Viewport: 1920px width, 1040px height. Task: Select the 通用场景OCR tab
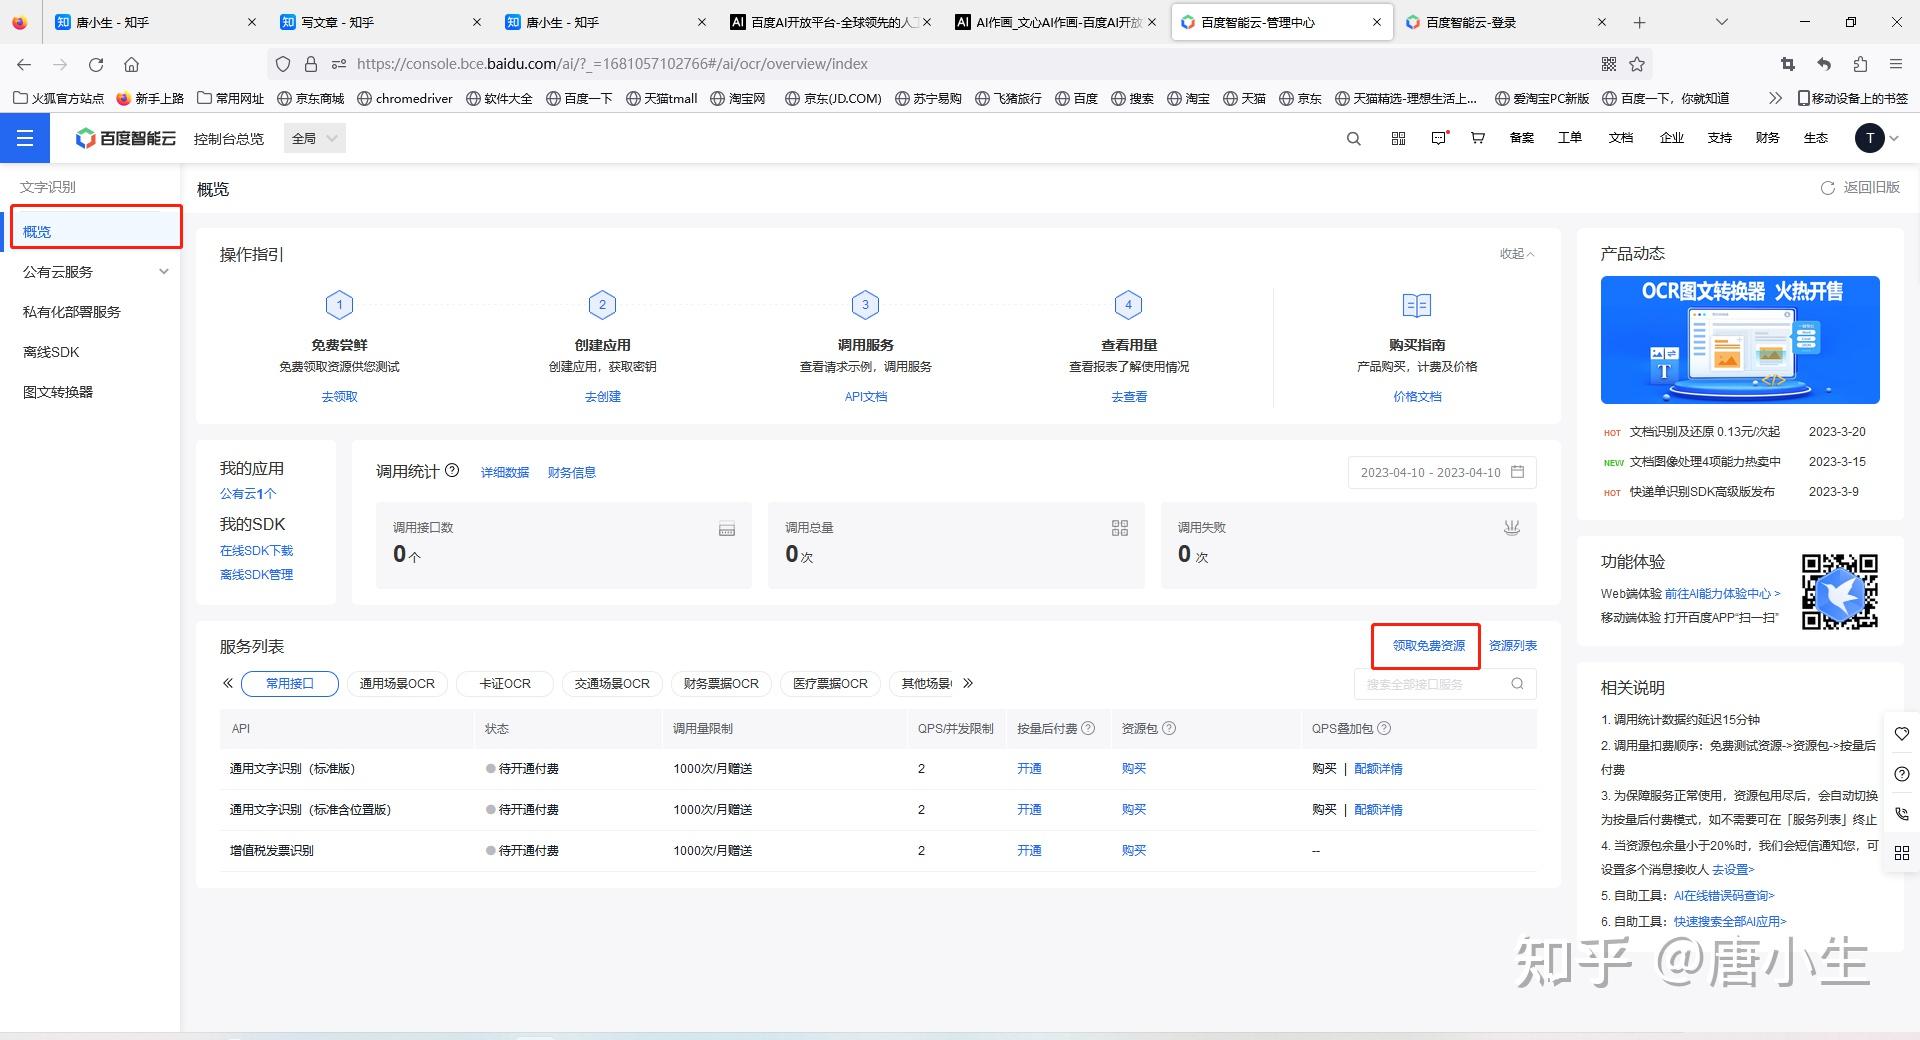click(397, 684)
